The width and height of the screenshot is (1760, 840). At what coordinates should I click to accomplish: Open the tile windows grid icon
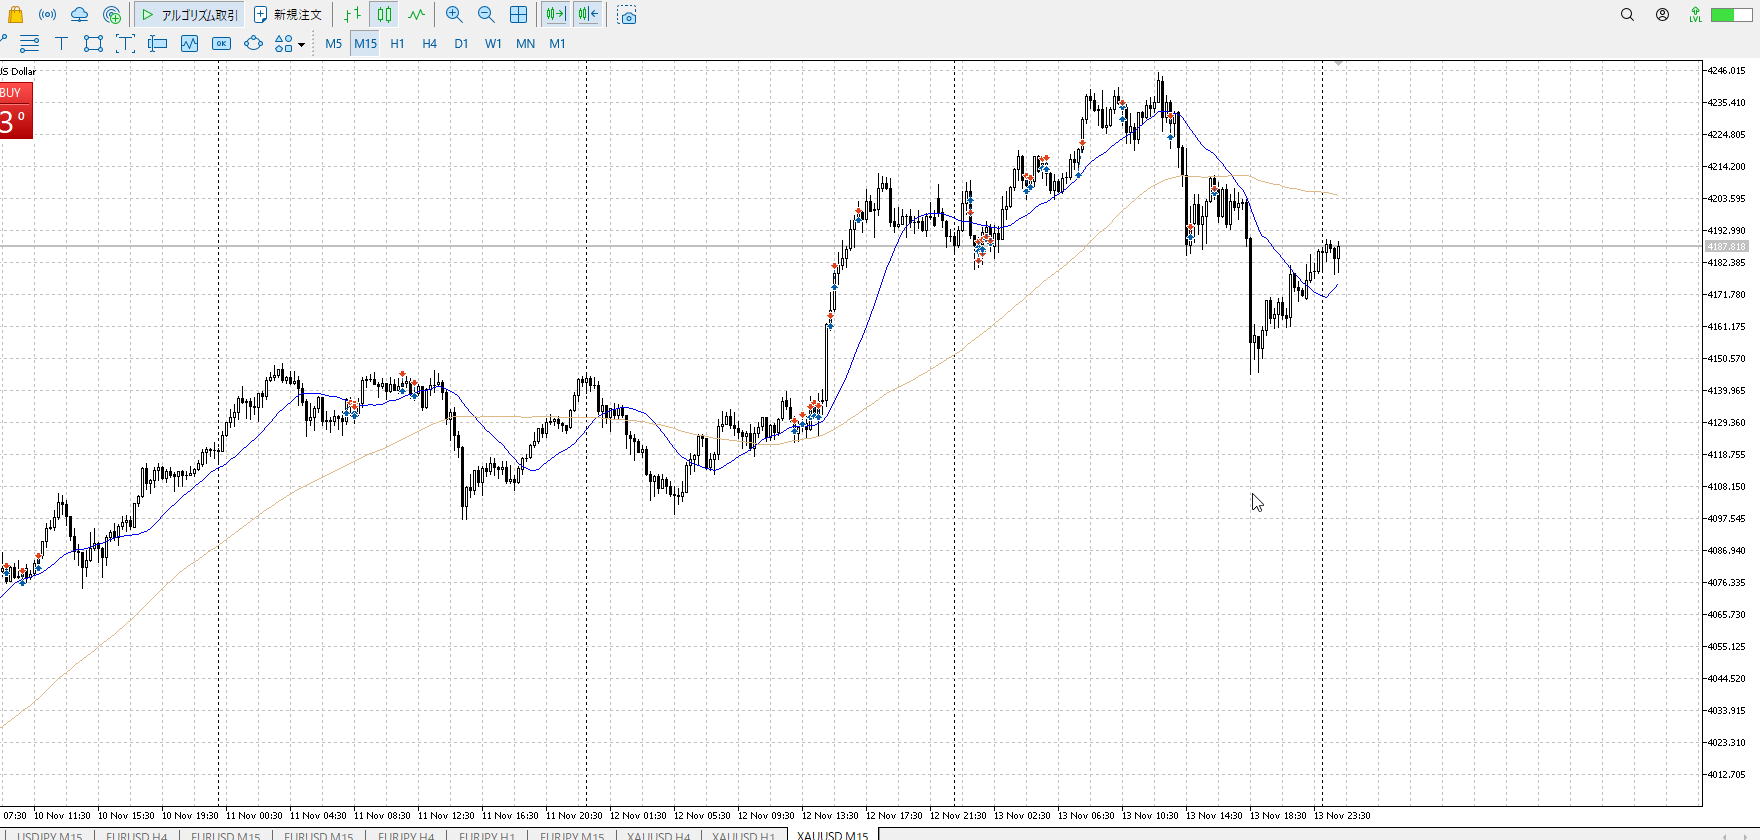(x=518, y=15)
